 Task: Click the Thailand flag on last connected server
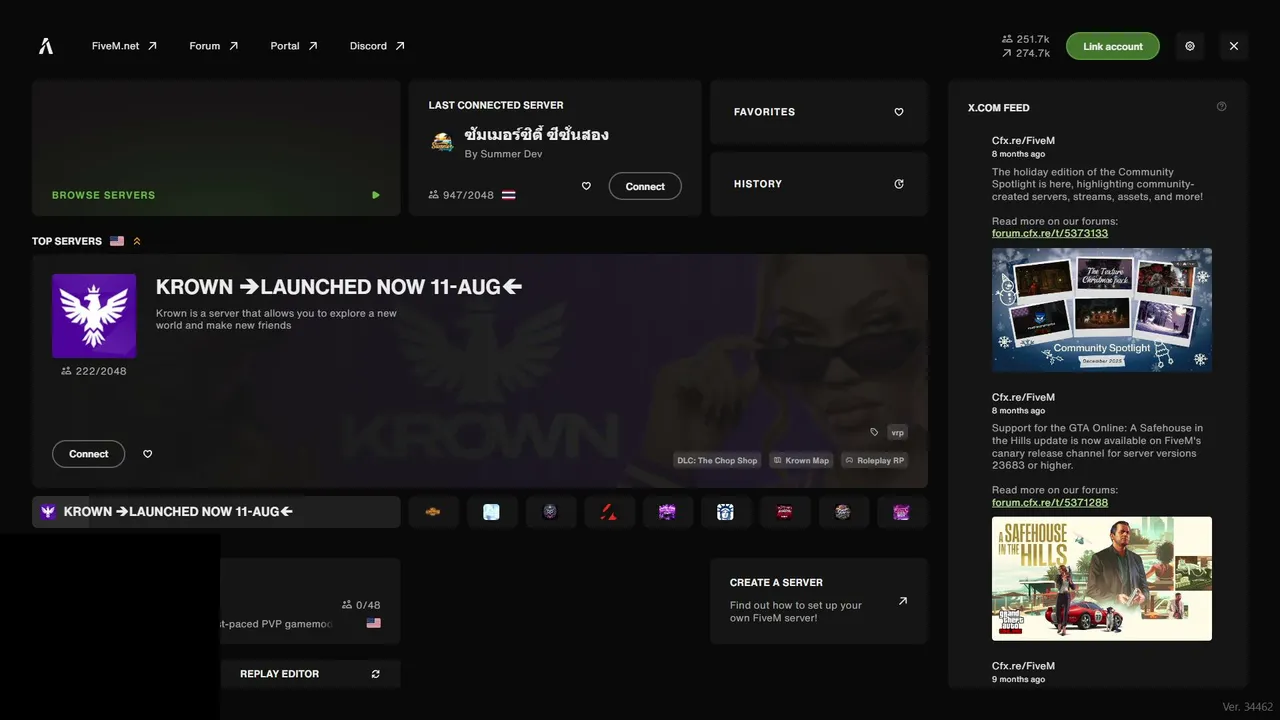coord(509,195)
